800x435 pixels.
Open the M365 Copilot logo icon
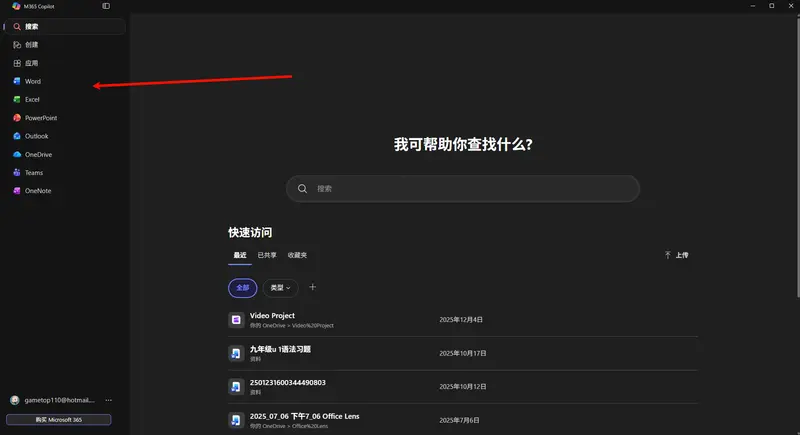tap(16, 6)
